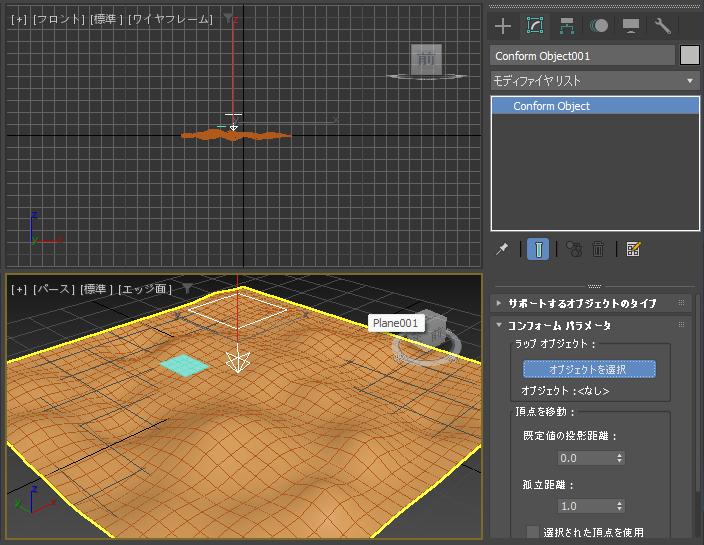Open the object color swatch
704x545 pixels.
click(x=690, y=55)
